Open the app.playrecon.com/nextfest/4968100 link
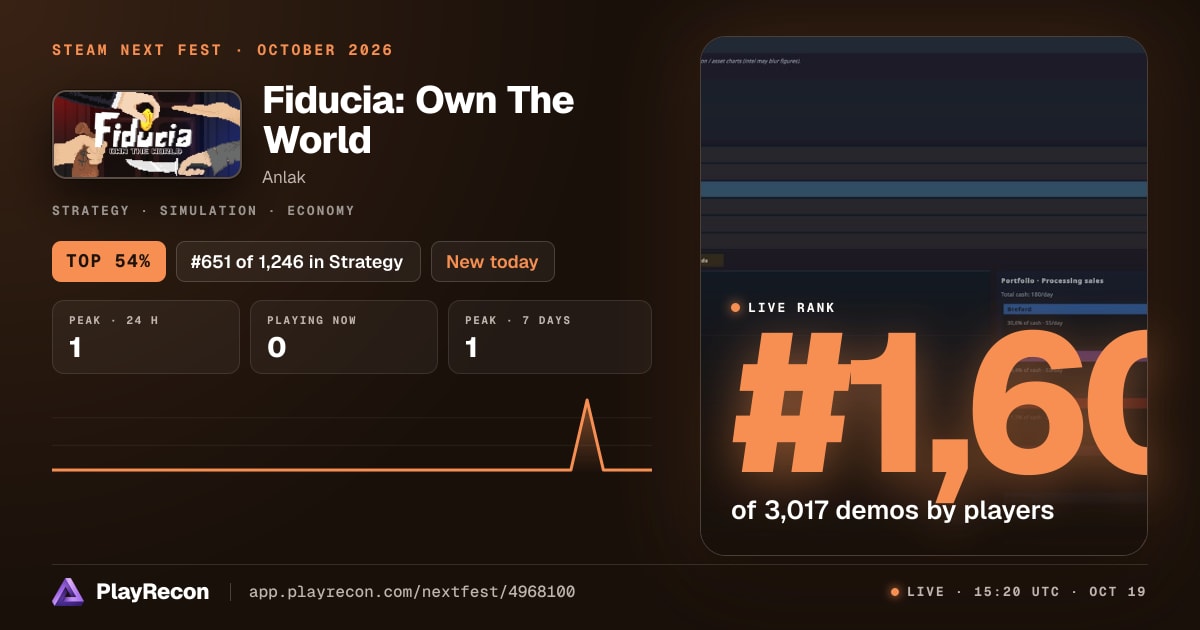The height and width of the screenshot is (630, 1200). pos(411,592)
